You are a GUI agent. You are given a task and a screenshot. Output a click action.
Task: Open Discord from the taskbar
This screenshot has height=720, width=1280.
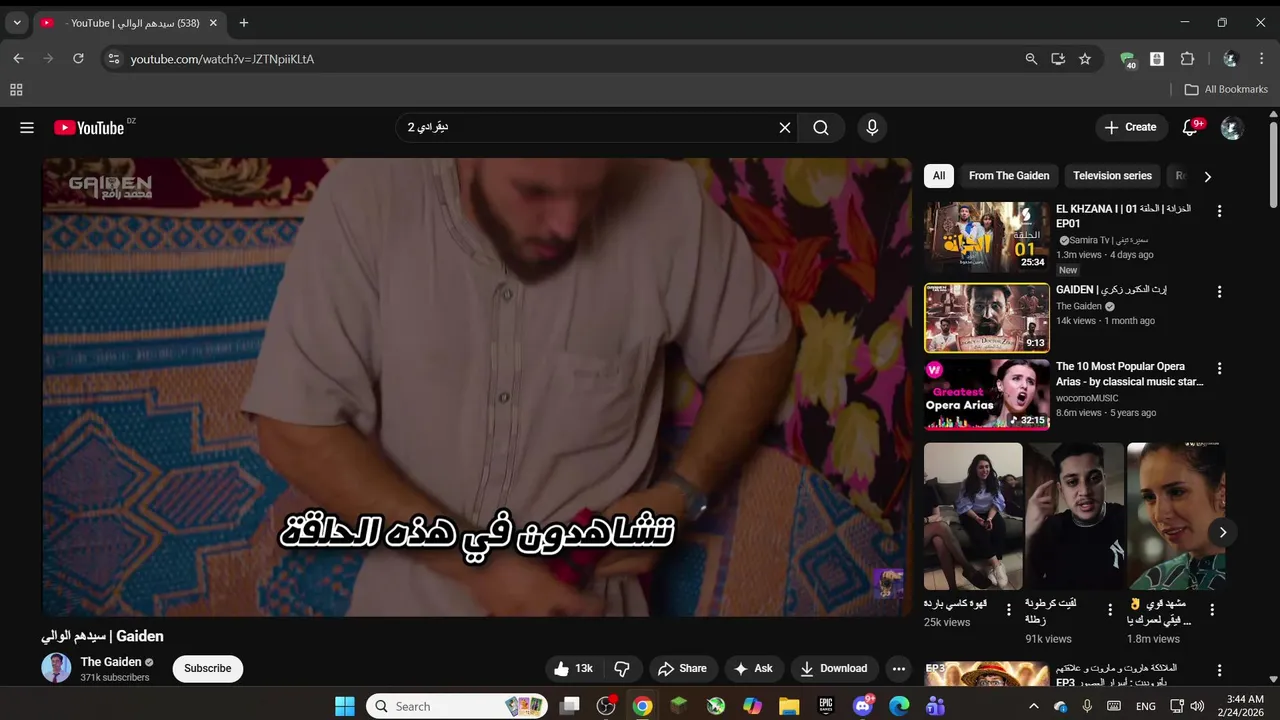863,707
